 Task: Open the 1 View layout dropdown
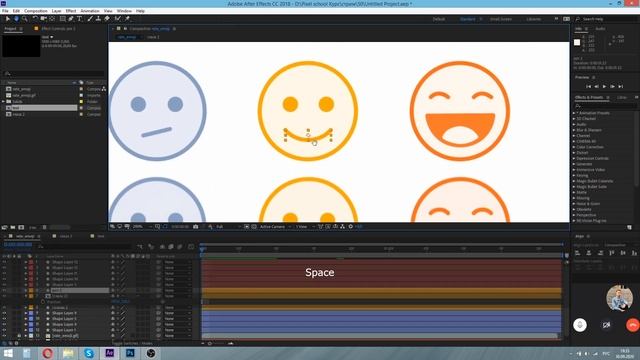pos(304,227)
